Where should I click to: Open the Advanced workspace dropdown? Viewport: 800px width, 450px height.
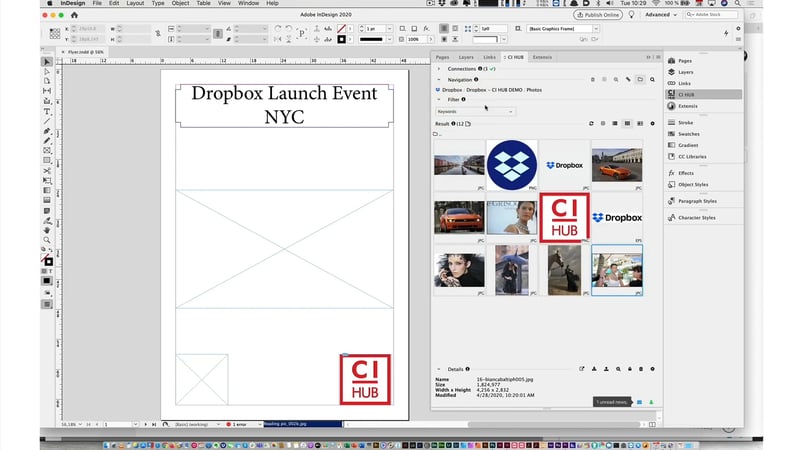coord(661,15)
